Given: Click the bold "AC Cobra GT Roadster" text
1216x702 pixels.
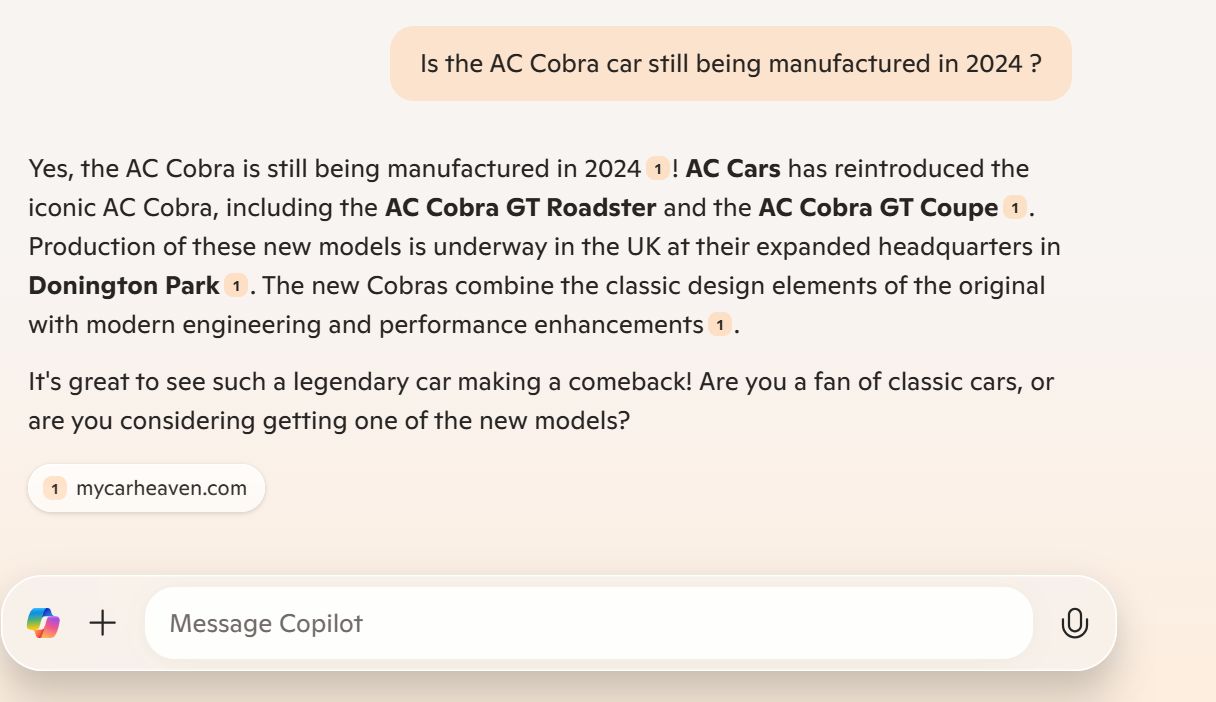Looking at the screenshot, I should click(x=521, y=208).
